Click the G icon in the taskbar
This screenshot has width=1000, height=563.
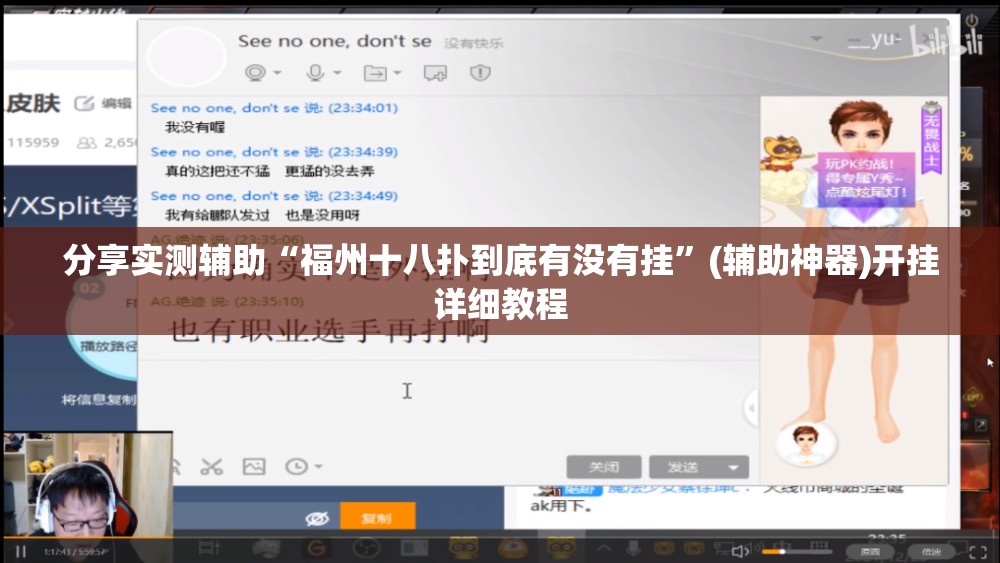click(316, 548)
